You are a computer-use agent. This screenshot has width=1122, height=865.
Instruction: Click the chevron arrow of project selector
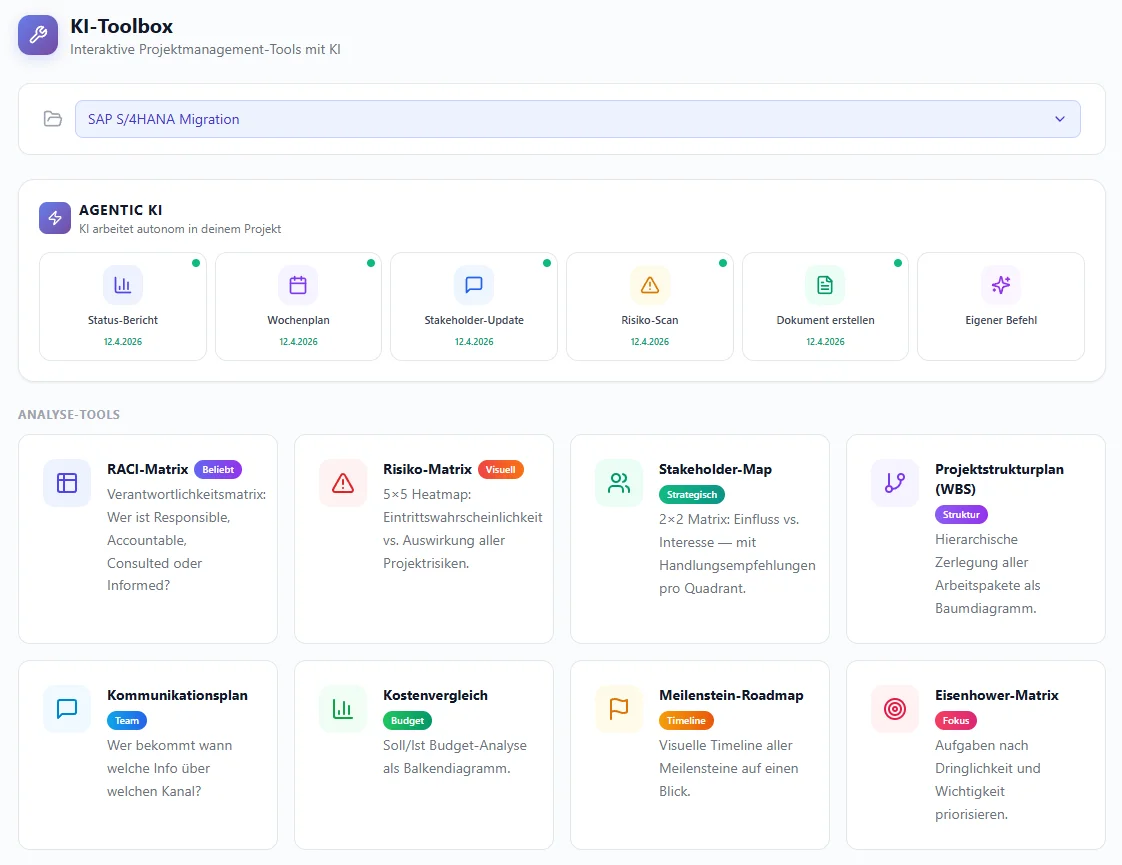pyautogui.click(x=1060, y=119)
